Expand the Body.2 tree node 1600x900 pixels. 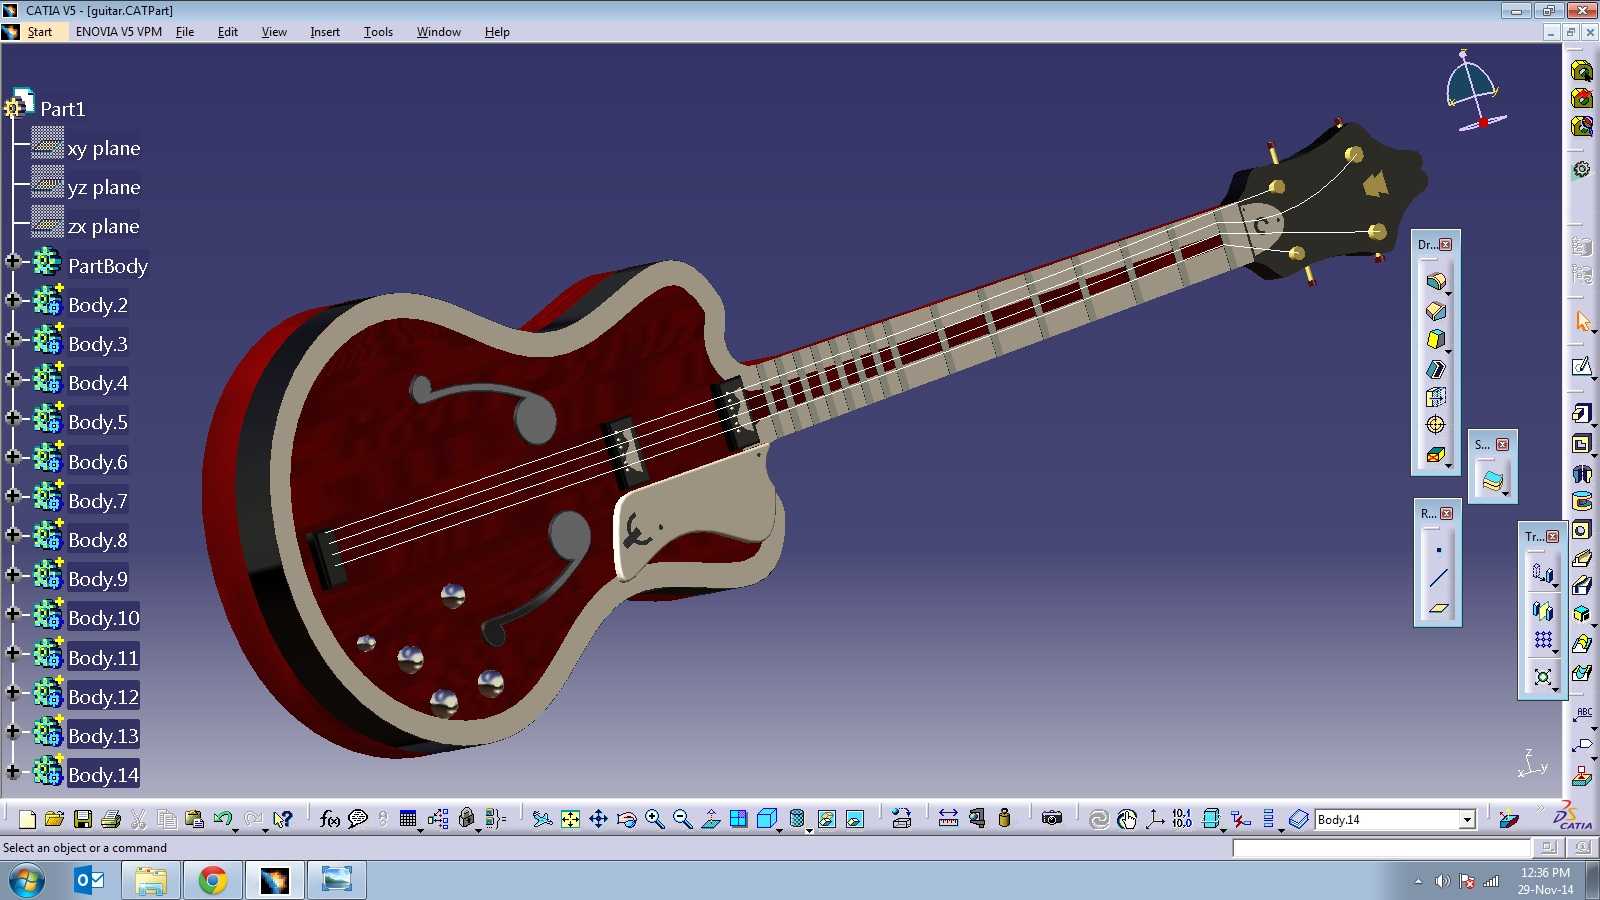click(13, 300)
